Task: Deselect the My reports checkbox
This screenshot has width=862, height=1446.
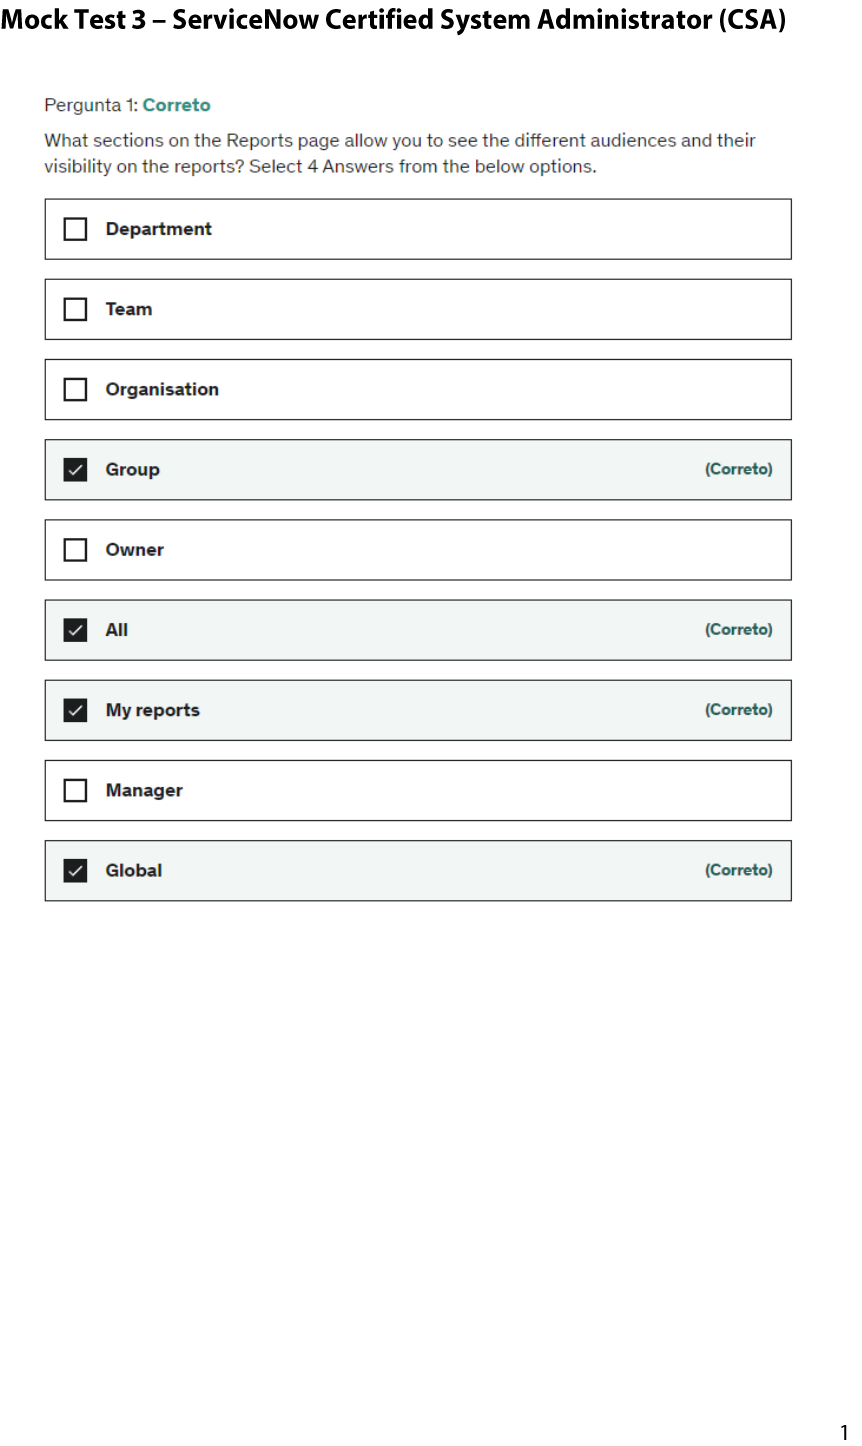Action: tap(75, 710)
